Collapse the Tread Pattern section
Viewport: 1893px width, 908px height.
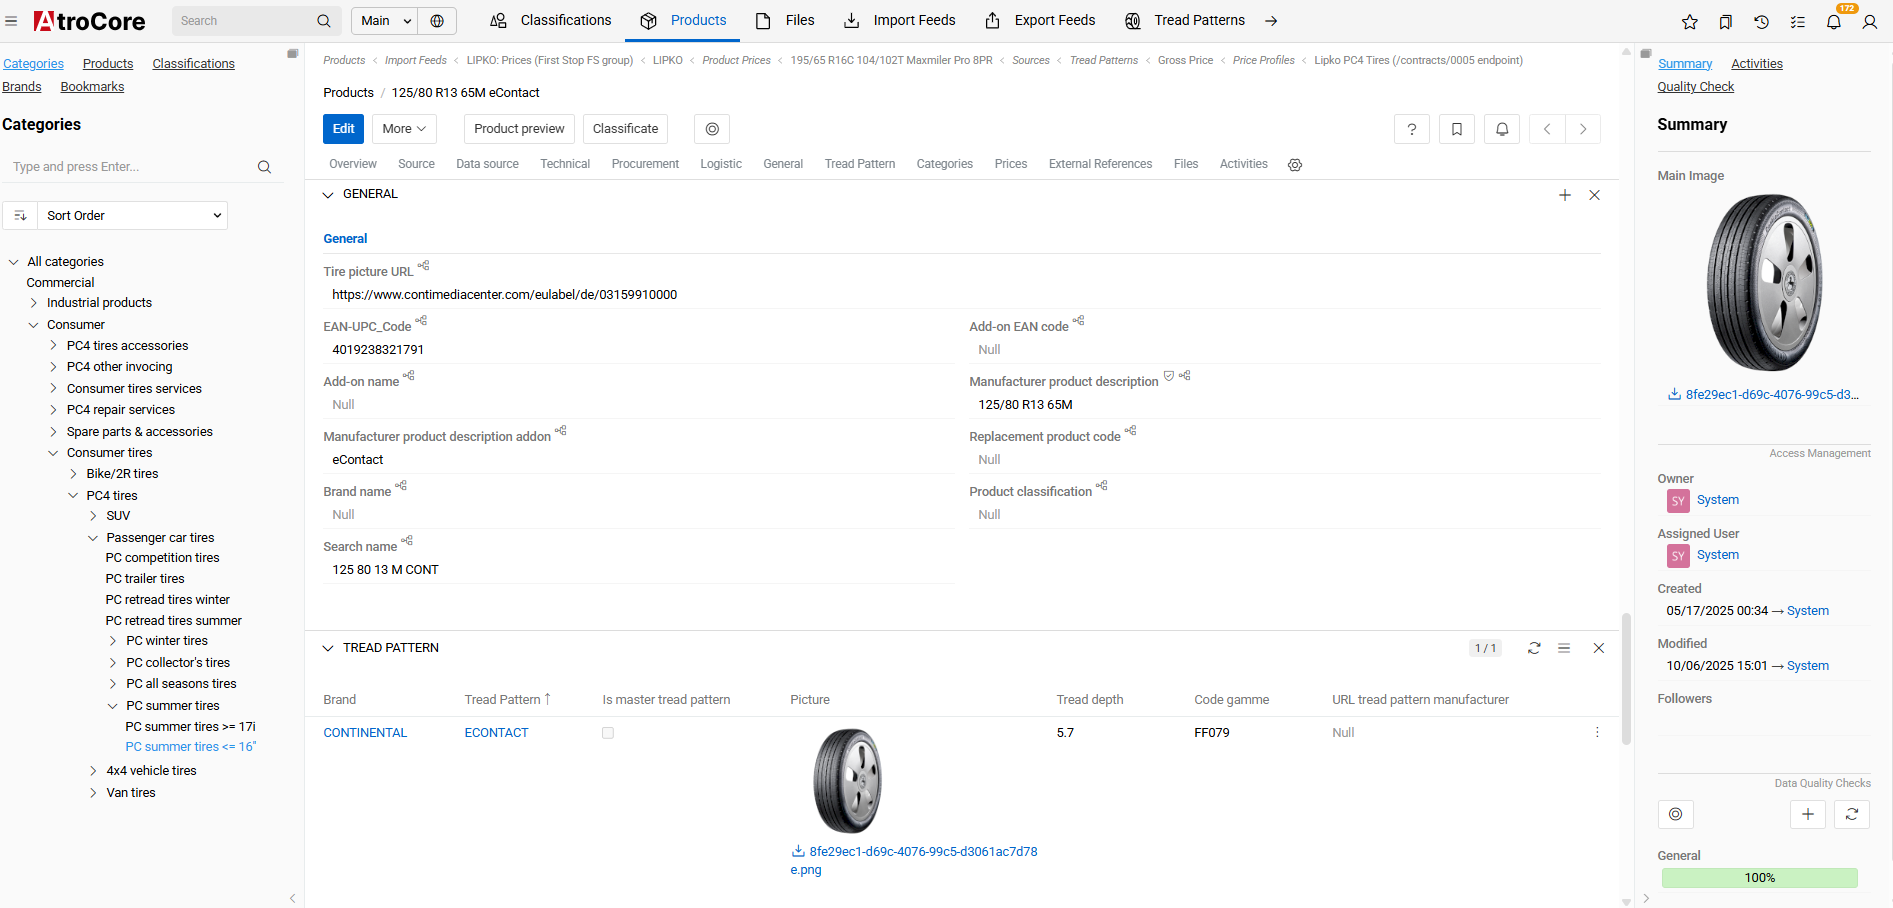click(328, 648)
